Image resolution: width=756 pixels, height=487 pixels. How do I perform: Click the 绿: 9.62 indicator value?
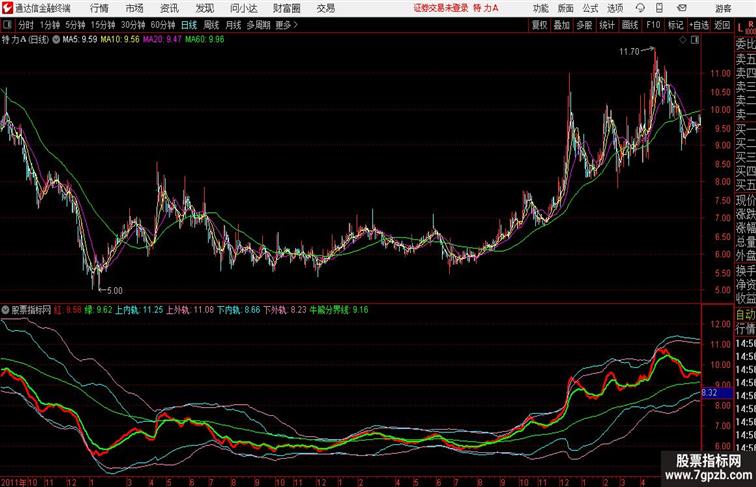click(98, 310)
